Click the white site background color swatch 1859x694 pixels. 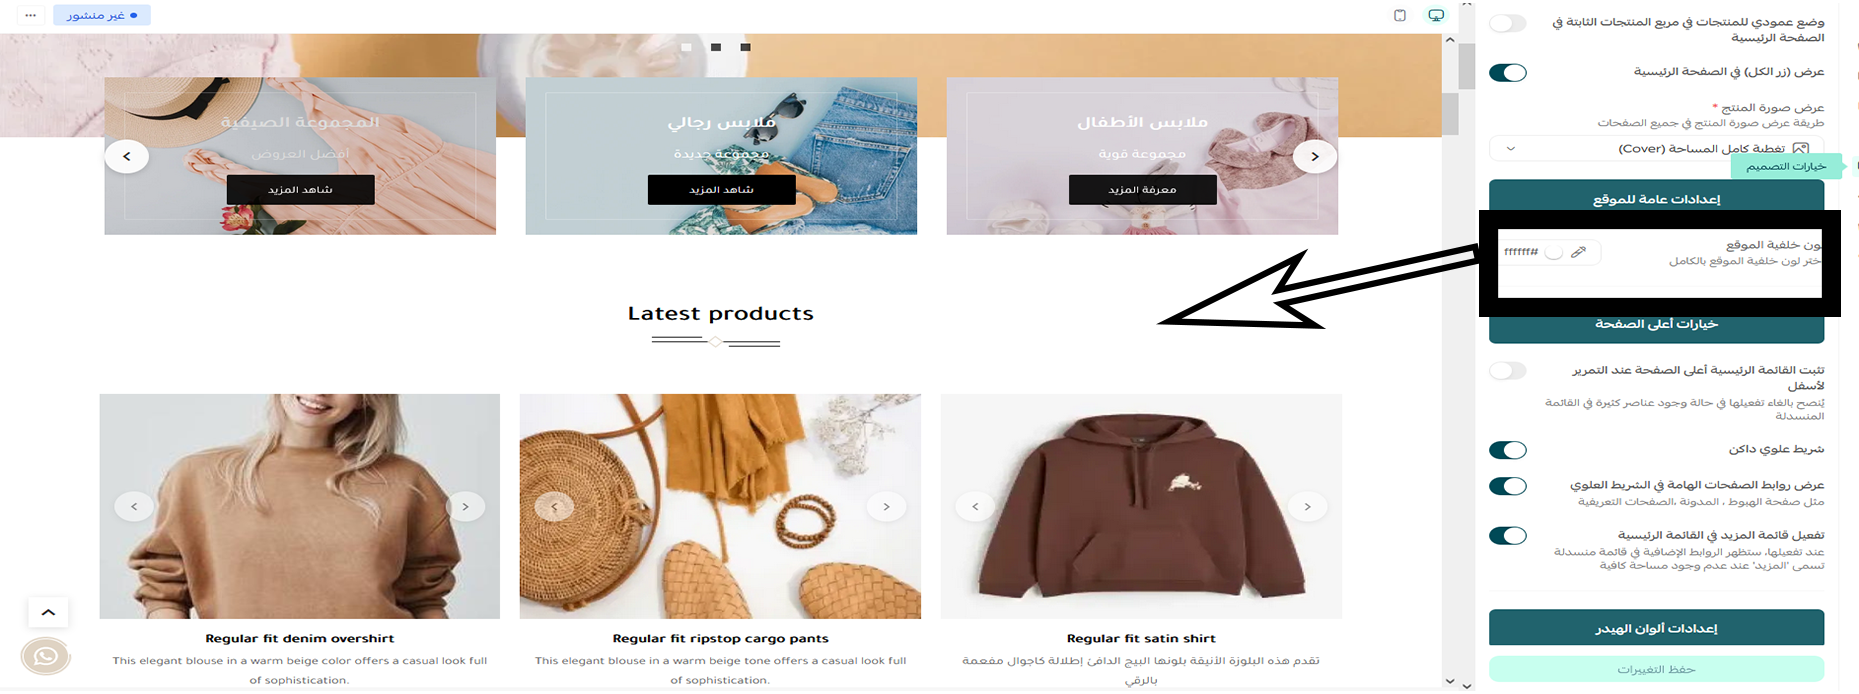(1553, 252)
